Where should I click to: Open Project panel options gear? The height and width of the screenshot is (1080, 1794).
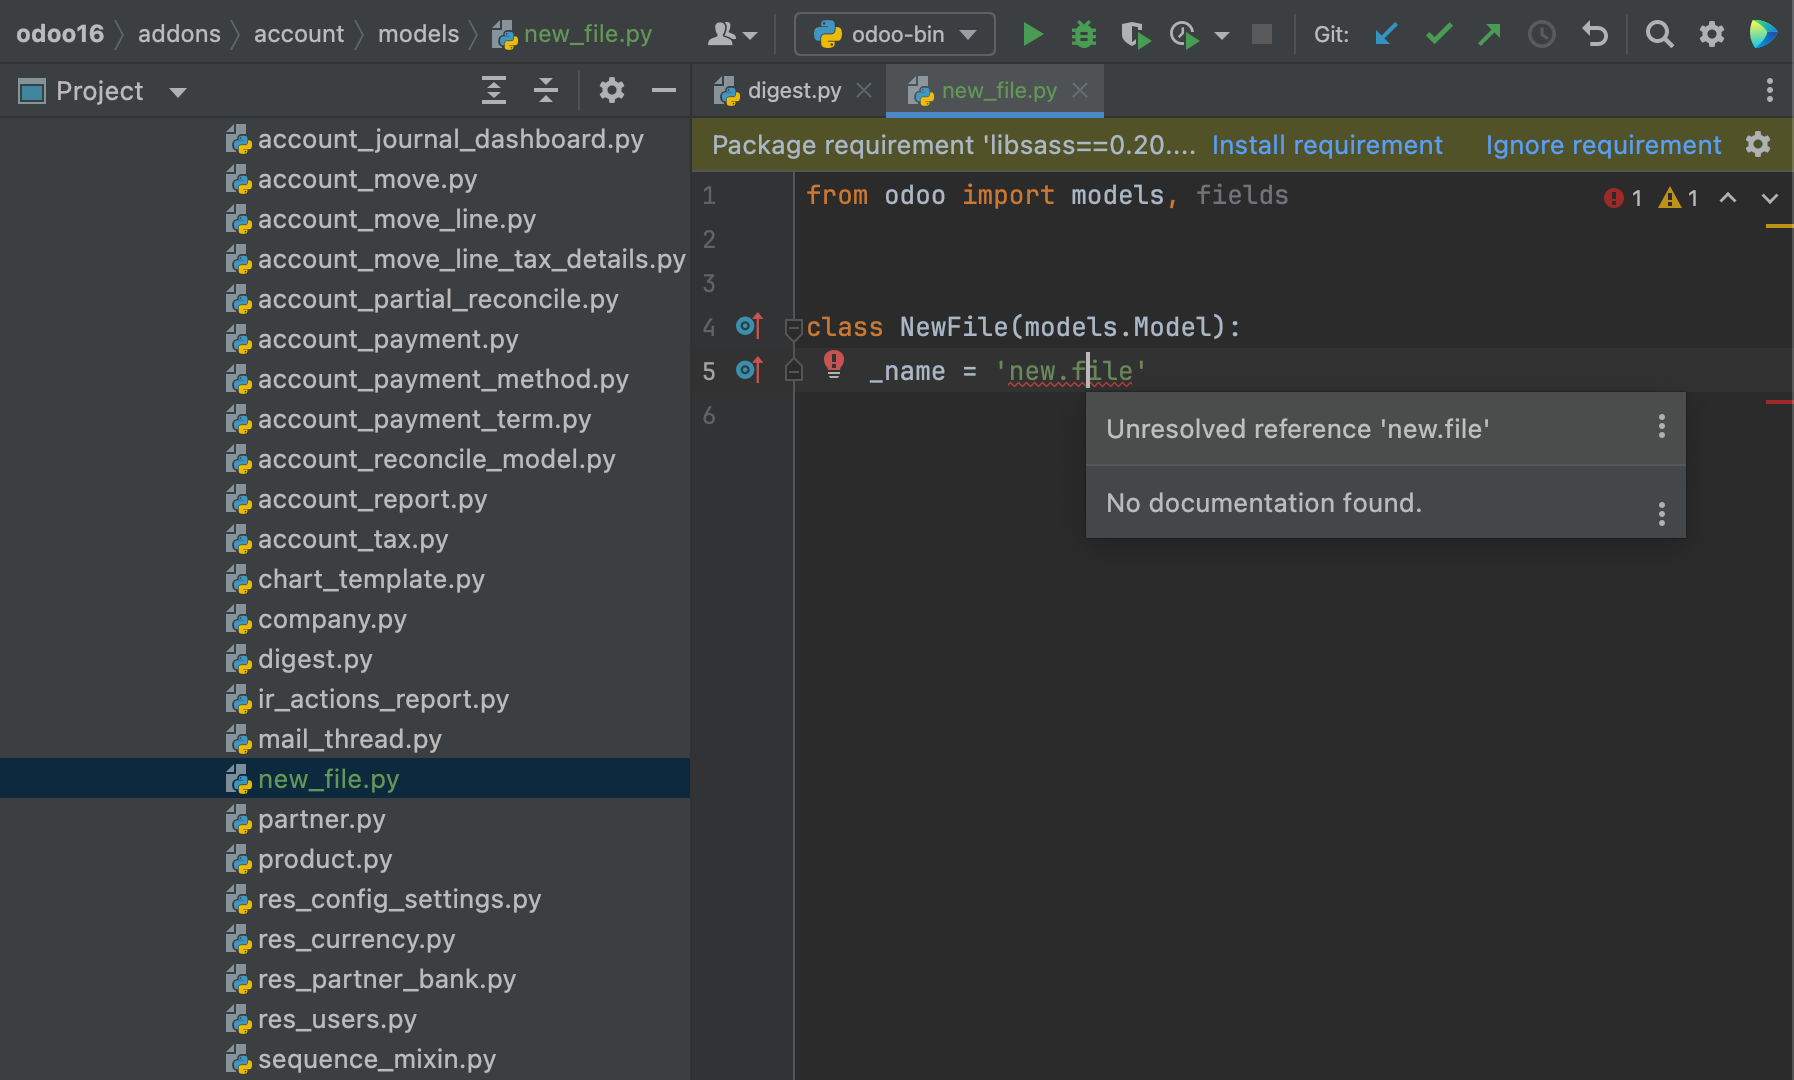coord(612,91)
